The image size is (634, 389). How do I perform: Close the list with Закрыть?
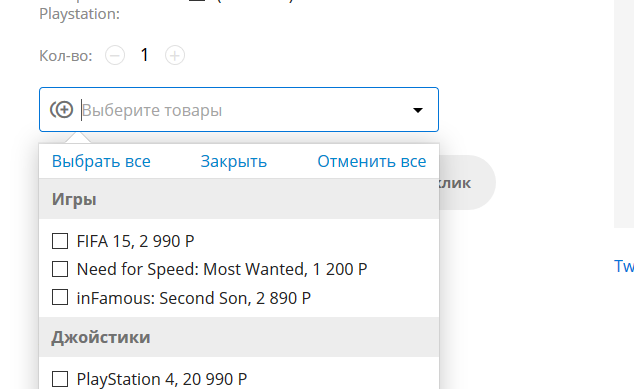[x=234, y=161]
